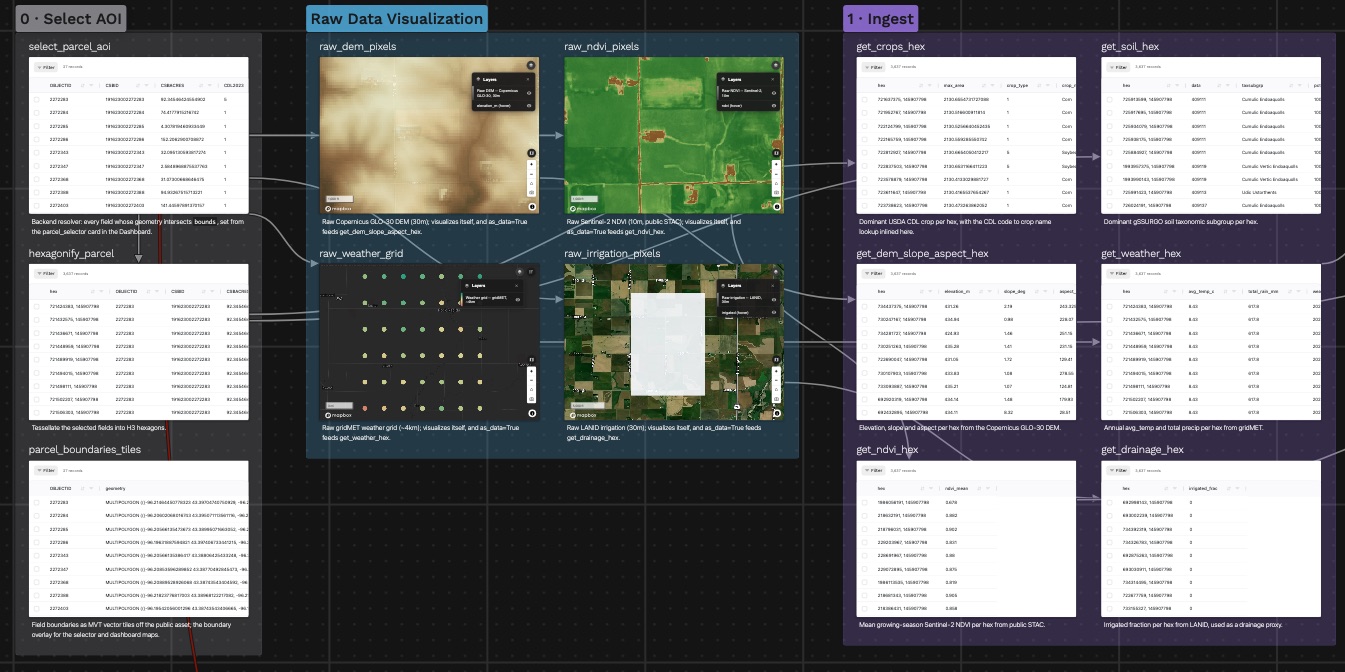Screen dimensions: 1345x672
Task: Click Filter button in parcel_boundaries_tiles table
Action: pos(46,469)
